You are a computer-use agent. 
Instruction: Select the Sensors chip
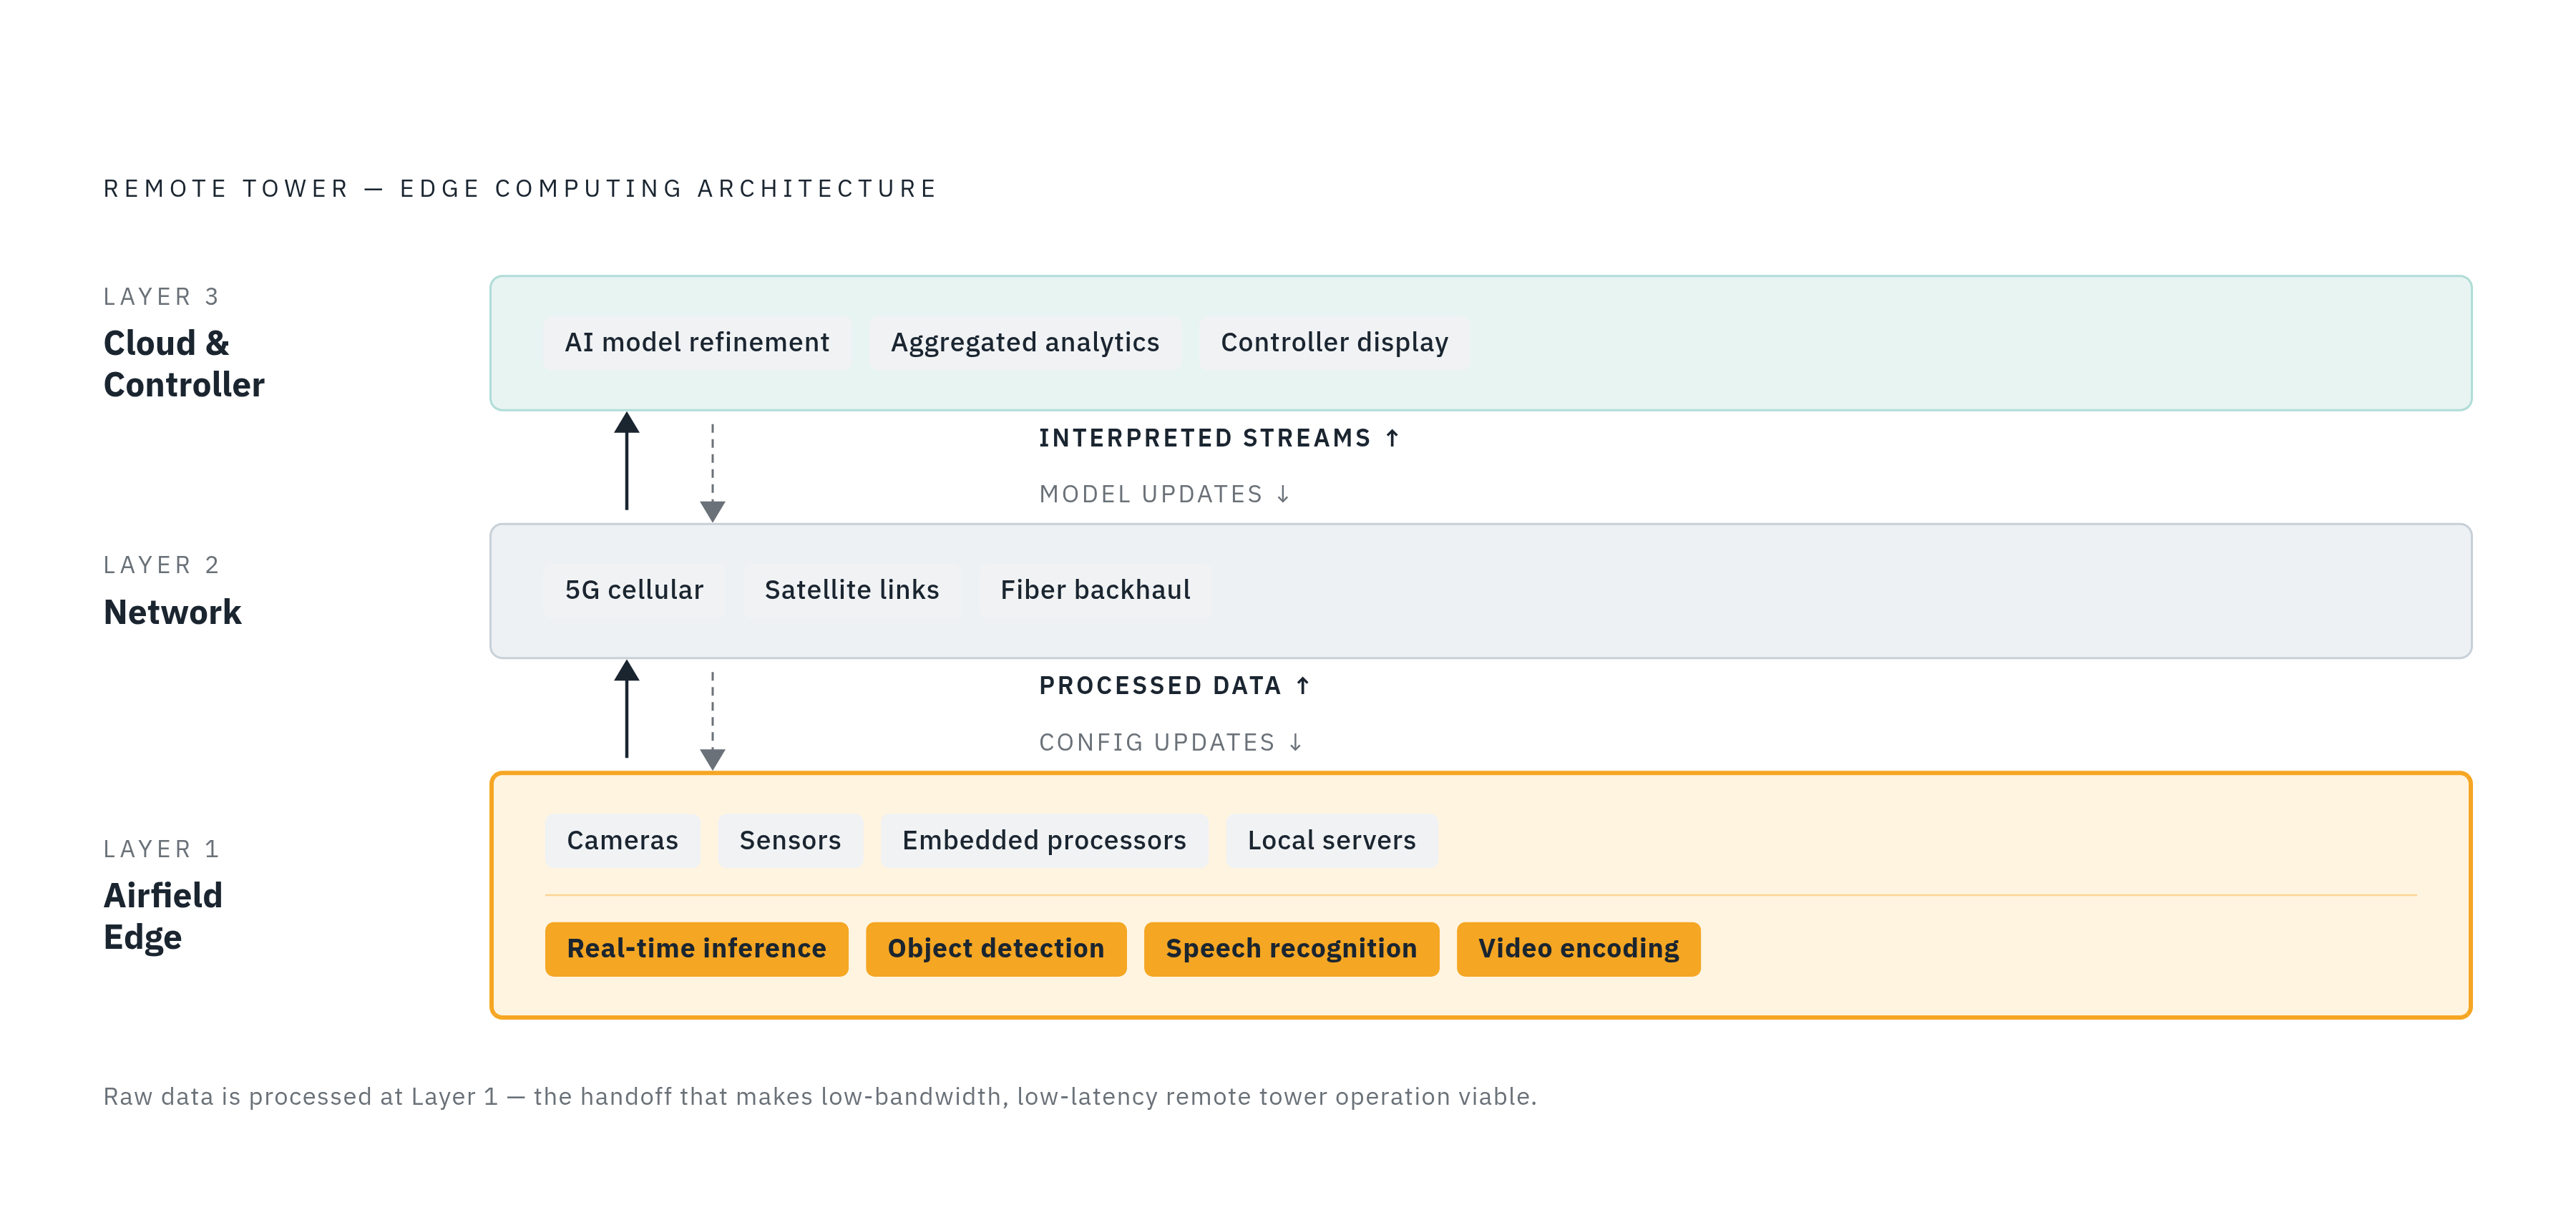coord(790,840)
